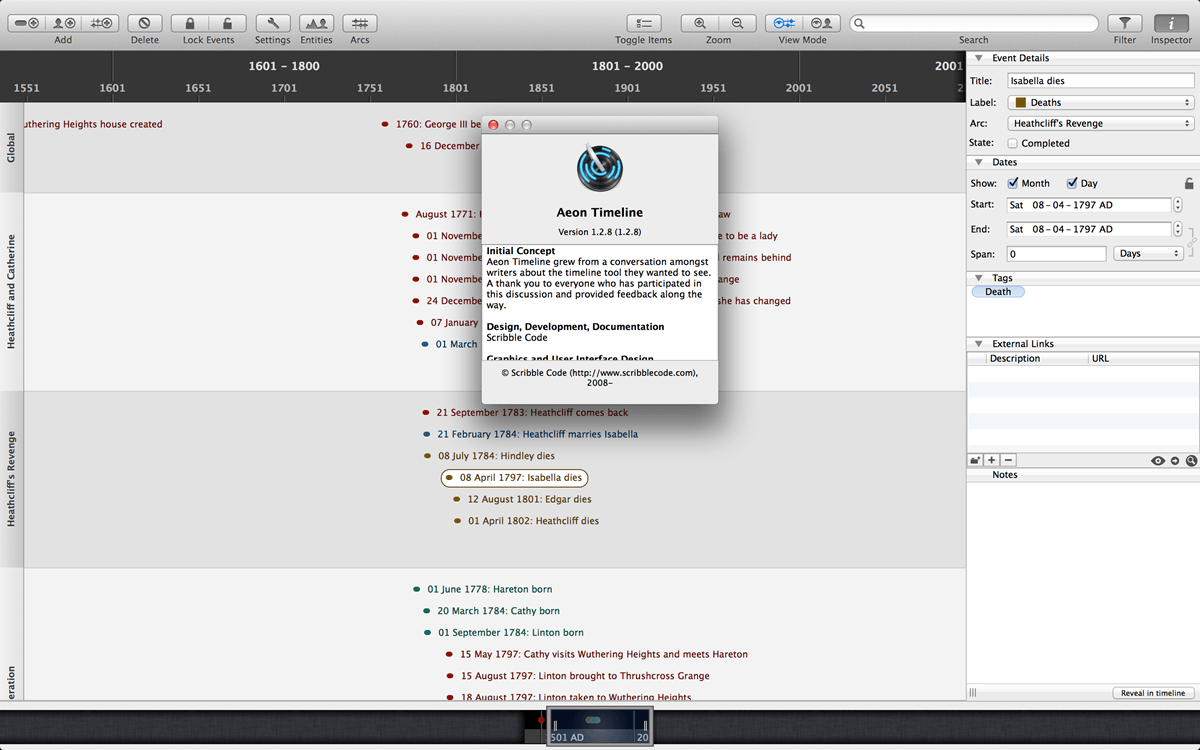The image size is (1200, 750).
Task: Open the Entities panel icon
Action: coord(316,23)
